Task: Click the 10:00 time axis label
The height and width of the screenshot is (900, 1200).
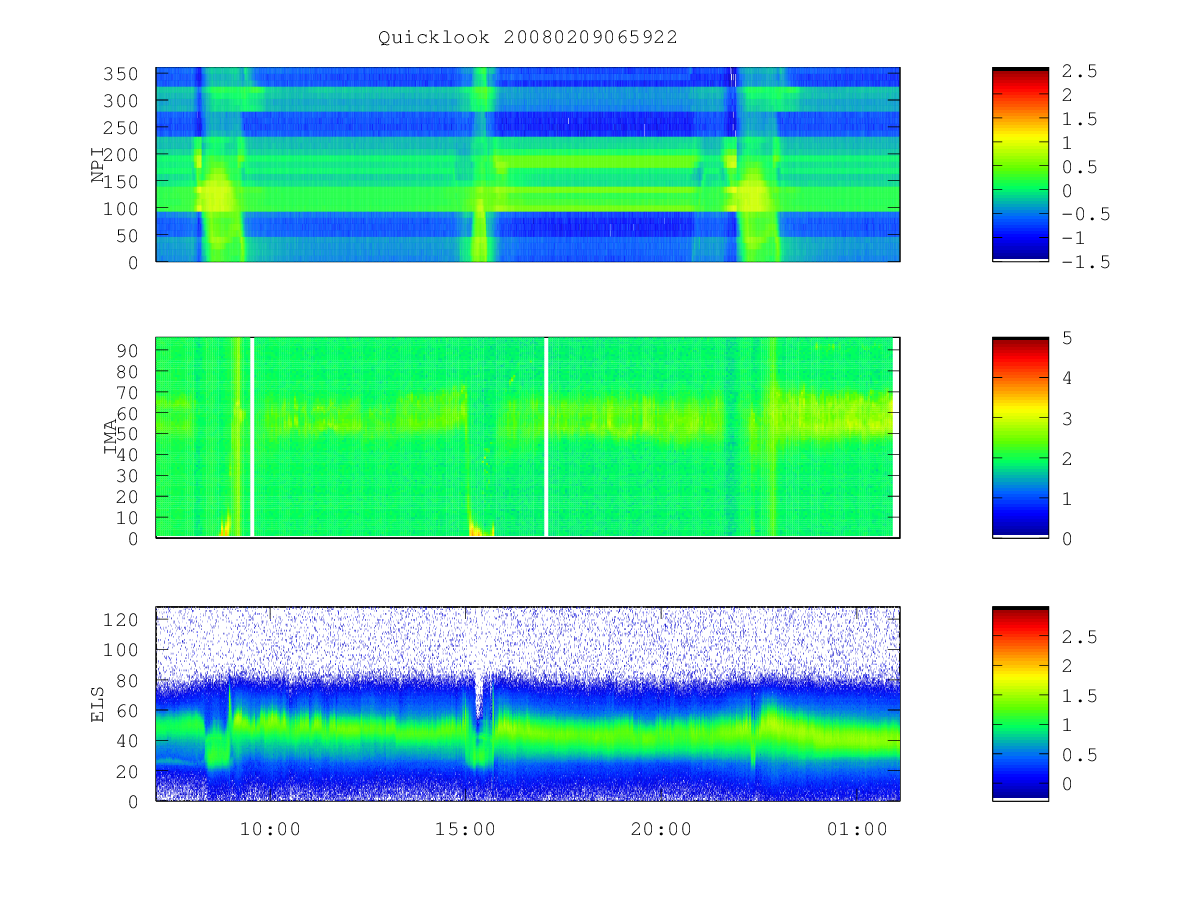Action: (271, 830)
